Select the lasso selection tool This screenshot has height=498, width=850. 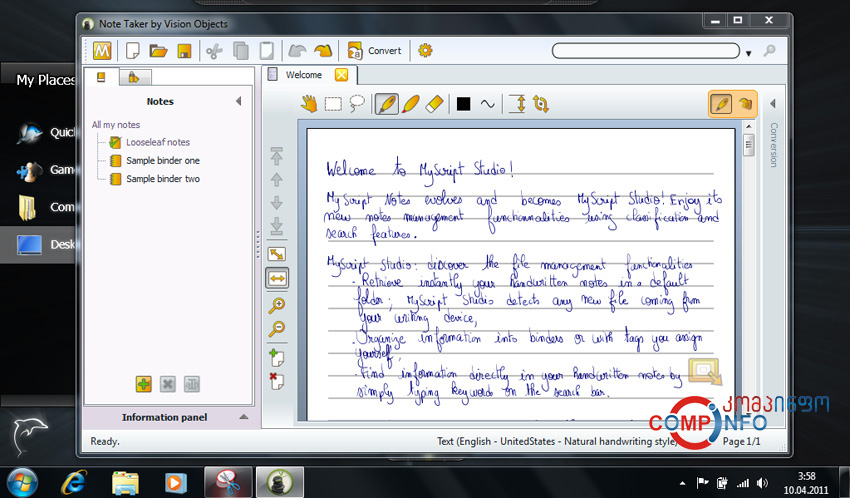357,104
